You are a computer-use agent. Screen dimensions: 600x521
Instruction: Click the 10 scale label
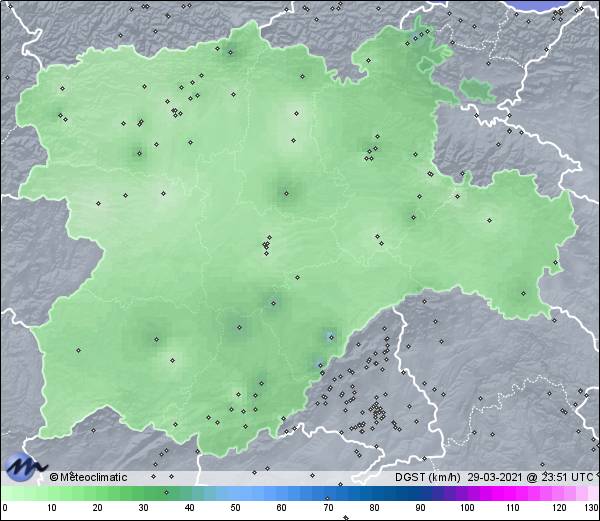coord(52,508)
